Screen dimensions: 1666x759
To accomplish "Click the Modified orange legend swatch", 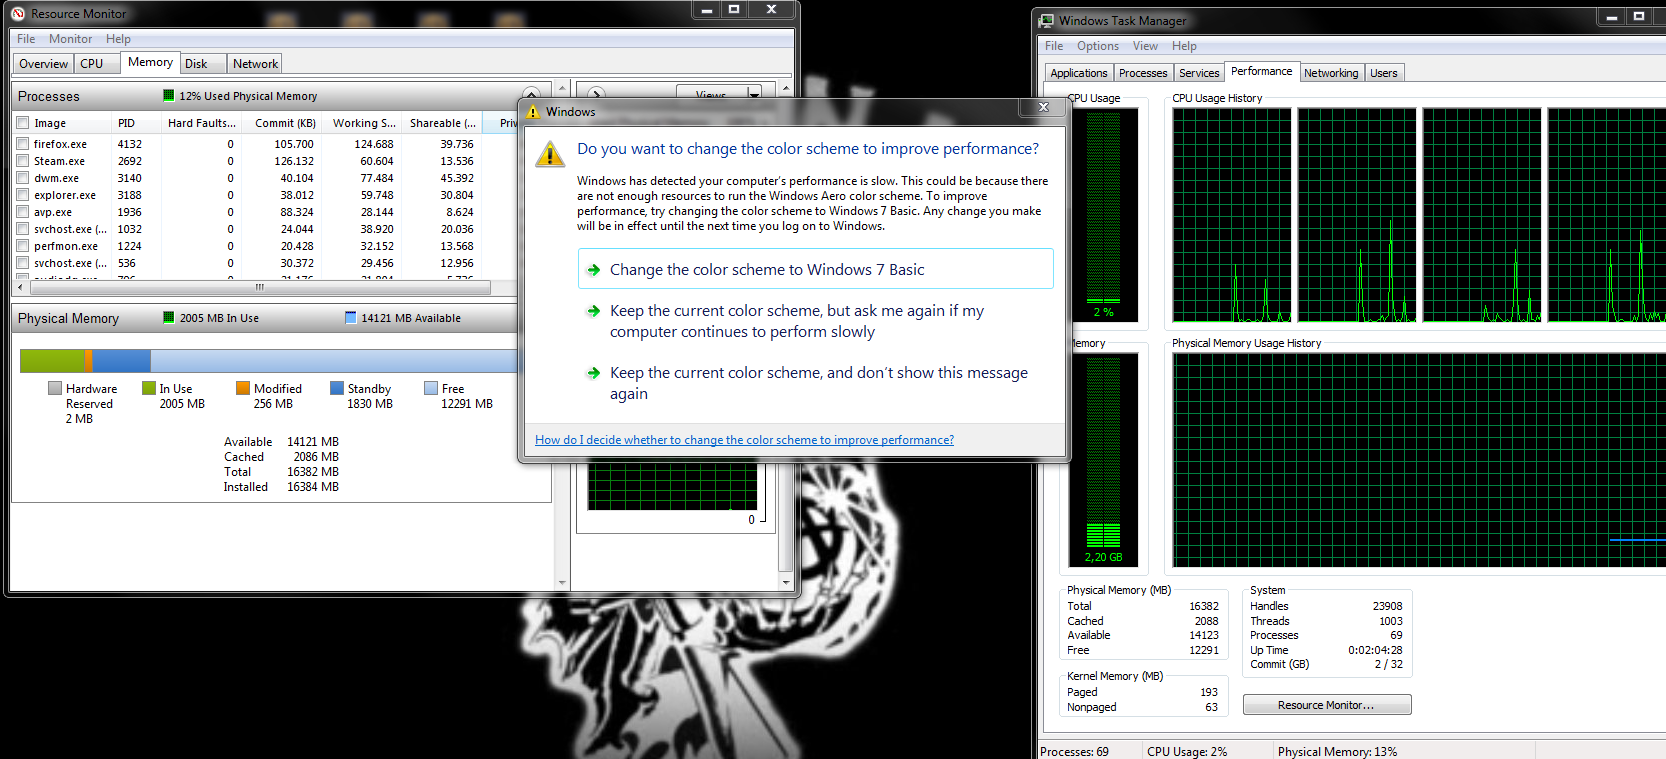I will coord(243,388).
